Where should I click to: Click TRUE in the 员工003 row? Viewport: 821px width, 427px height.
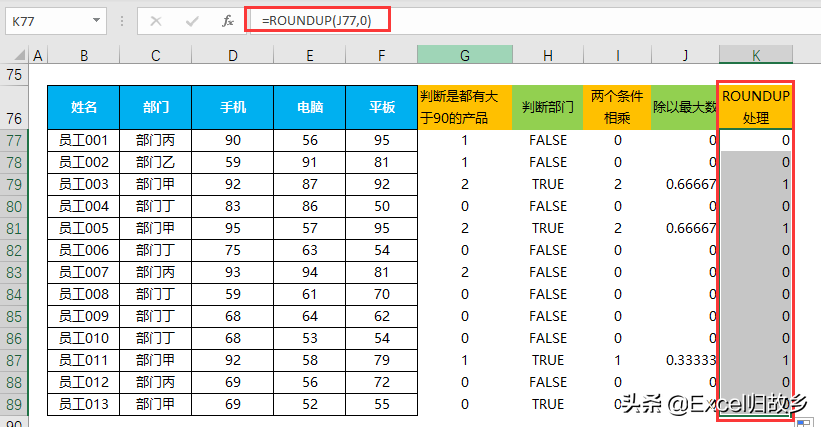point(548,184)
